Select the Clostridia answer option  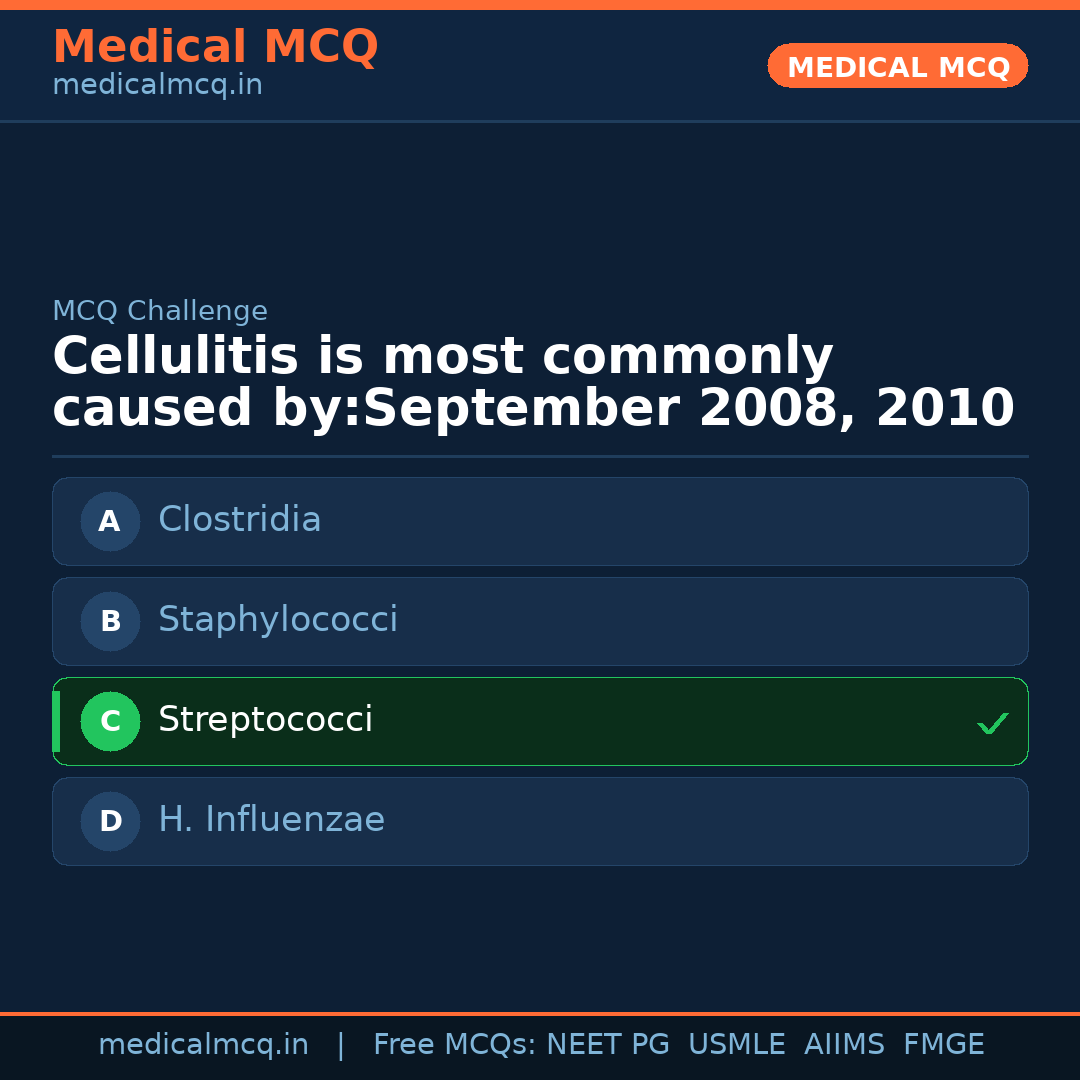[x=540, y=521]
